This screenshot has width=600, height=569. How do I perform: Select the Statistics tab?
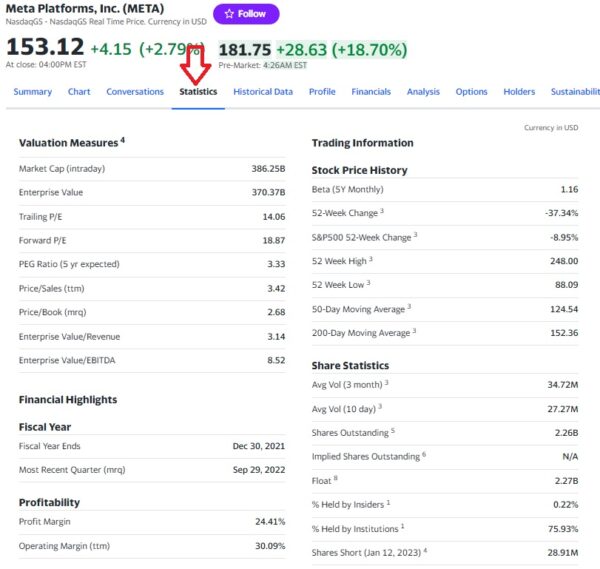coord(198,92)
